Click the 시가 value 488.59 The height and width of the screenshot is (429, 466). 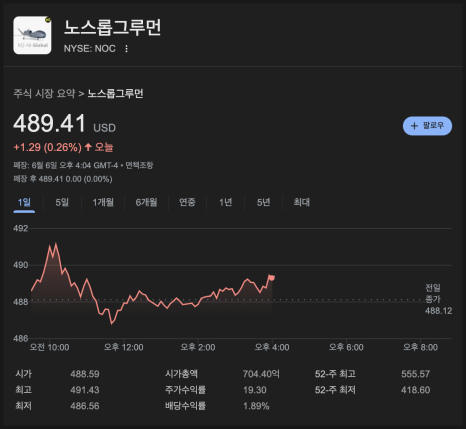pyautogui.click(x=85, y=374)
